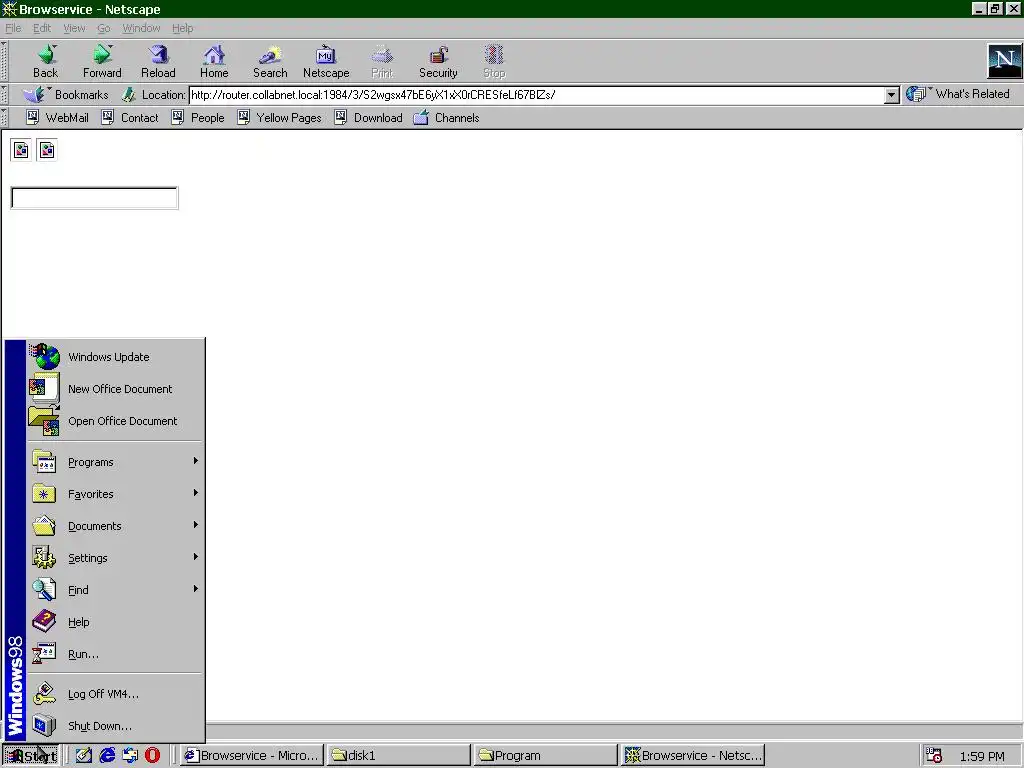This screenshot has width=1024, height=768.
Task: Open Help from the Start menu
Action: [115, 622]
